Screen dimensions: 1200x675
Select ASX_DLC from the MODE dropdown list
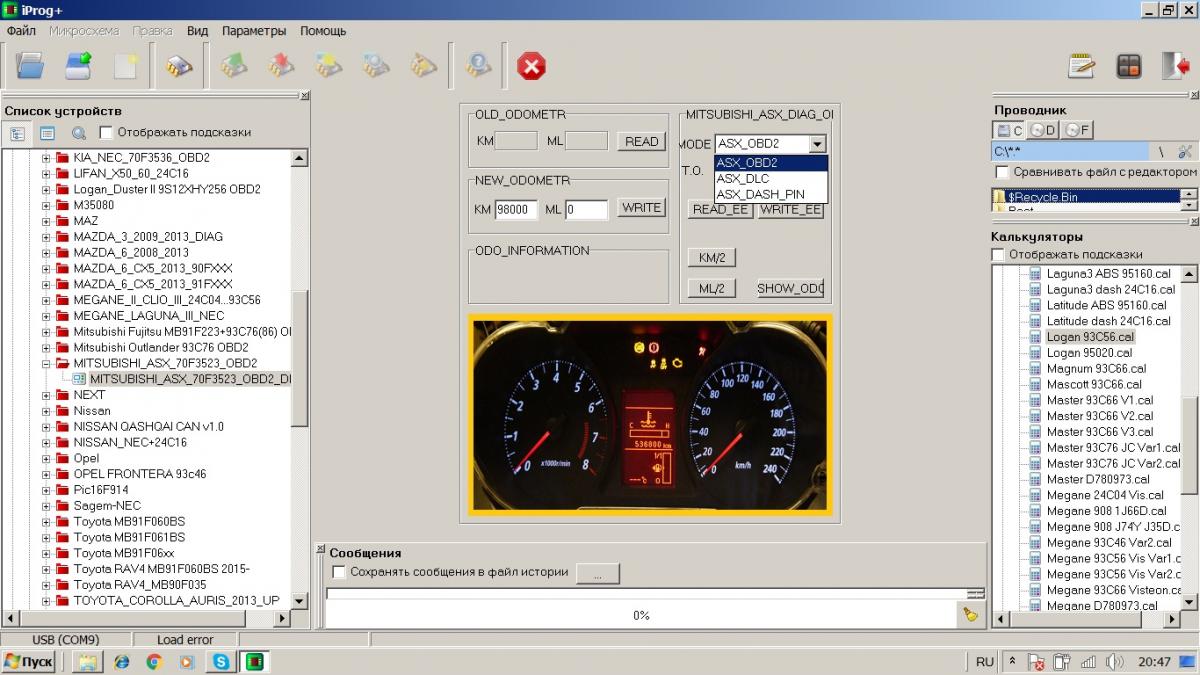743,178
